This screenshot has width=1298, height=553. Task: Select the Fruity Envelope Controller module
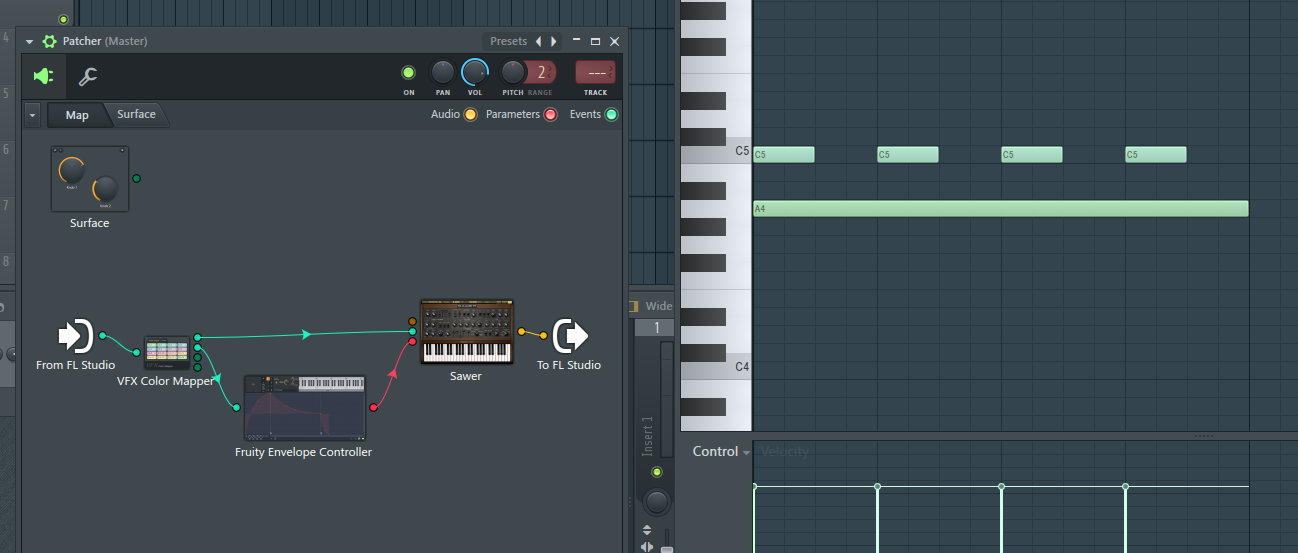click(x=304, y=408)
